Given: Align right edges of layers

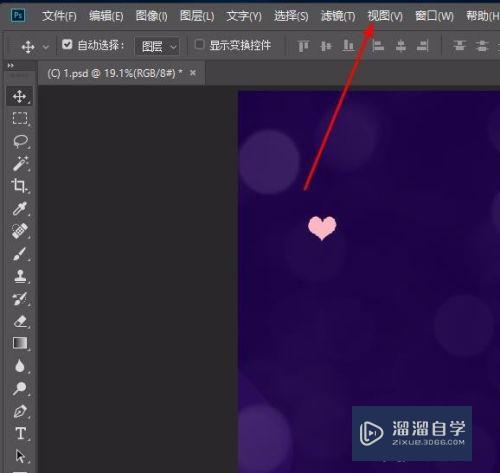Looking at the screenshot, I should 423,46.
